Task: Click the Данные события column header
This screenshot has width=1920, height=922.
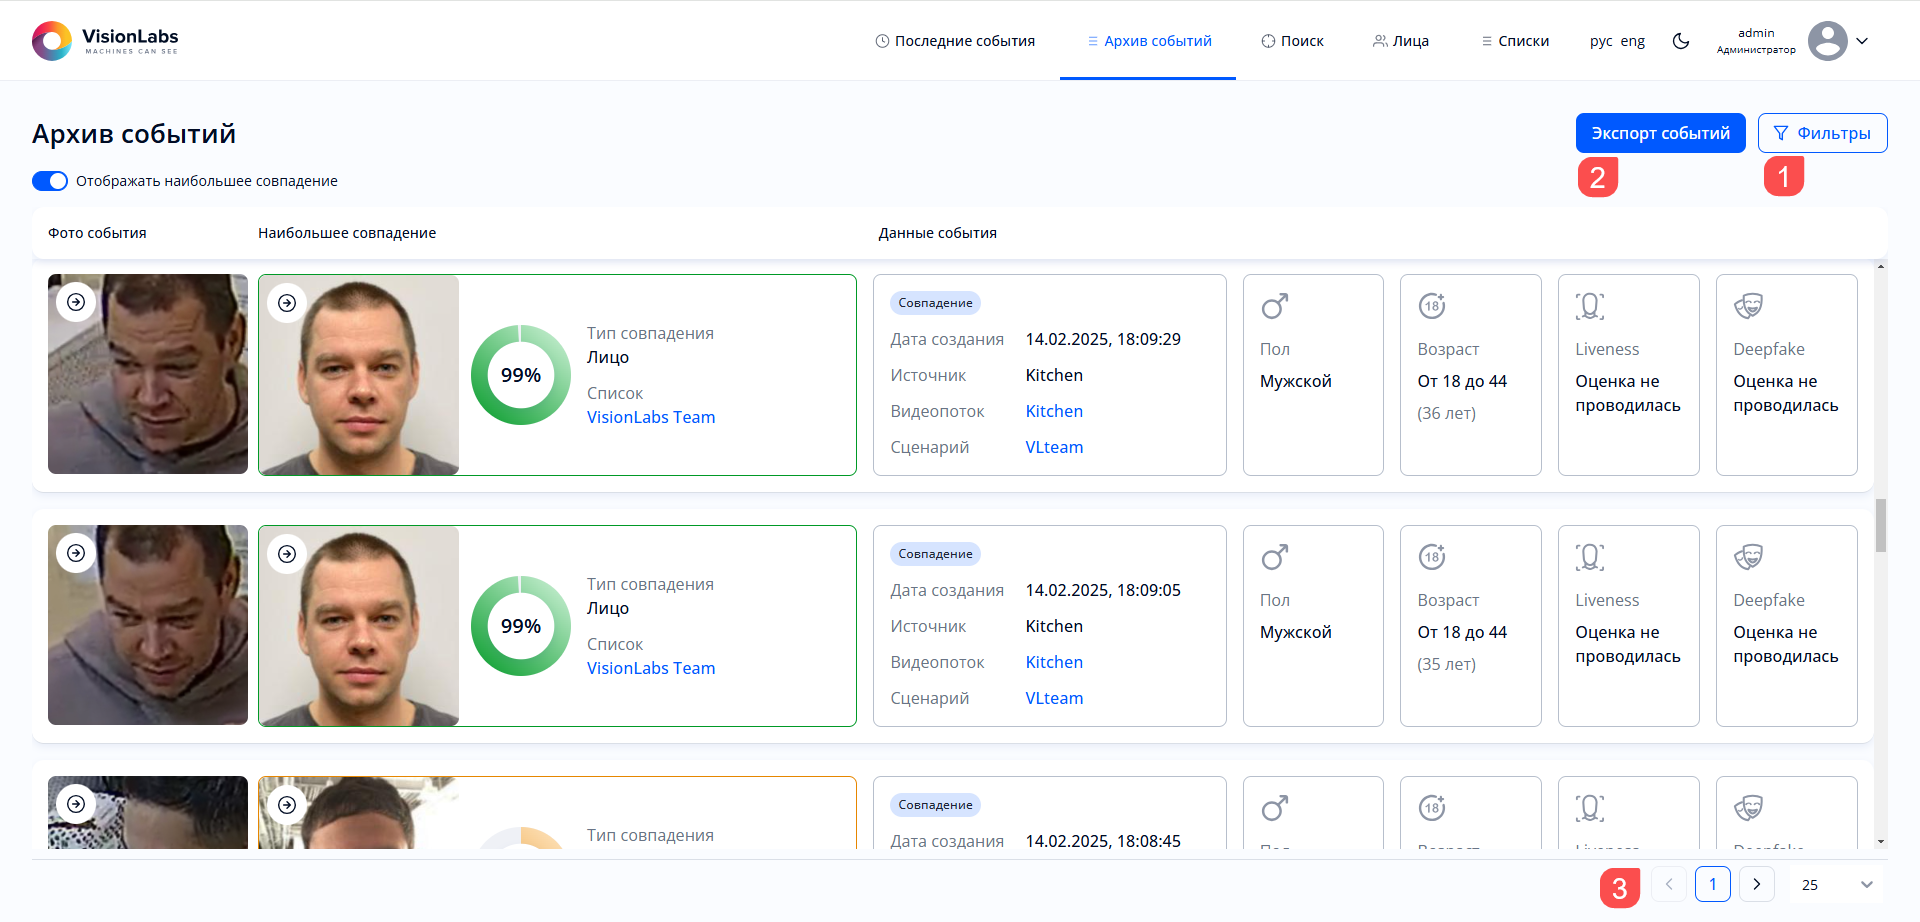Action: point(938,233)
